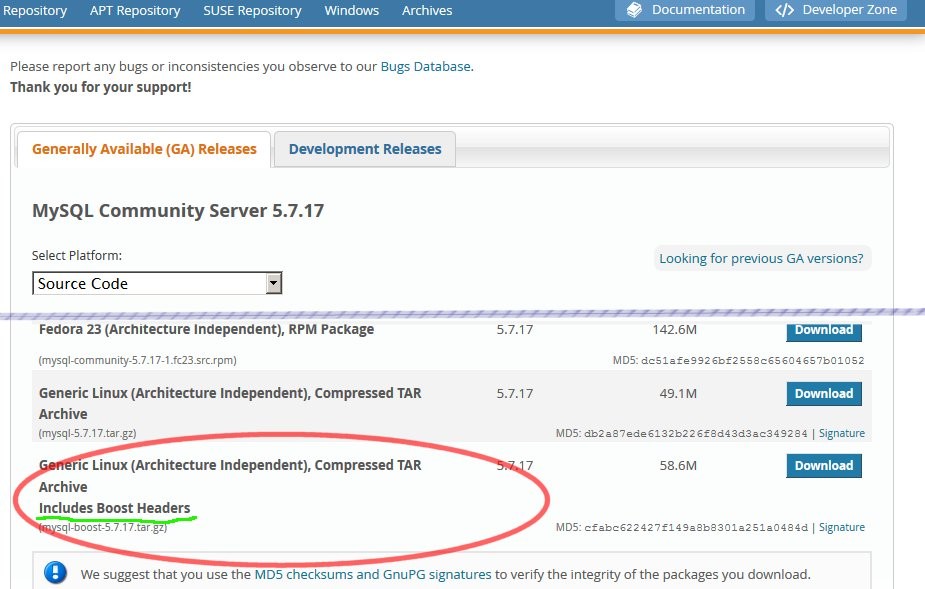This screenshot has height=589, width=925.
Task: Download mysql-5.7.17.tar.gz 49.1M archive
Action: coord(824,394)
